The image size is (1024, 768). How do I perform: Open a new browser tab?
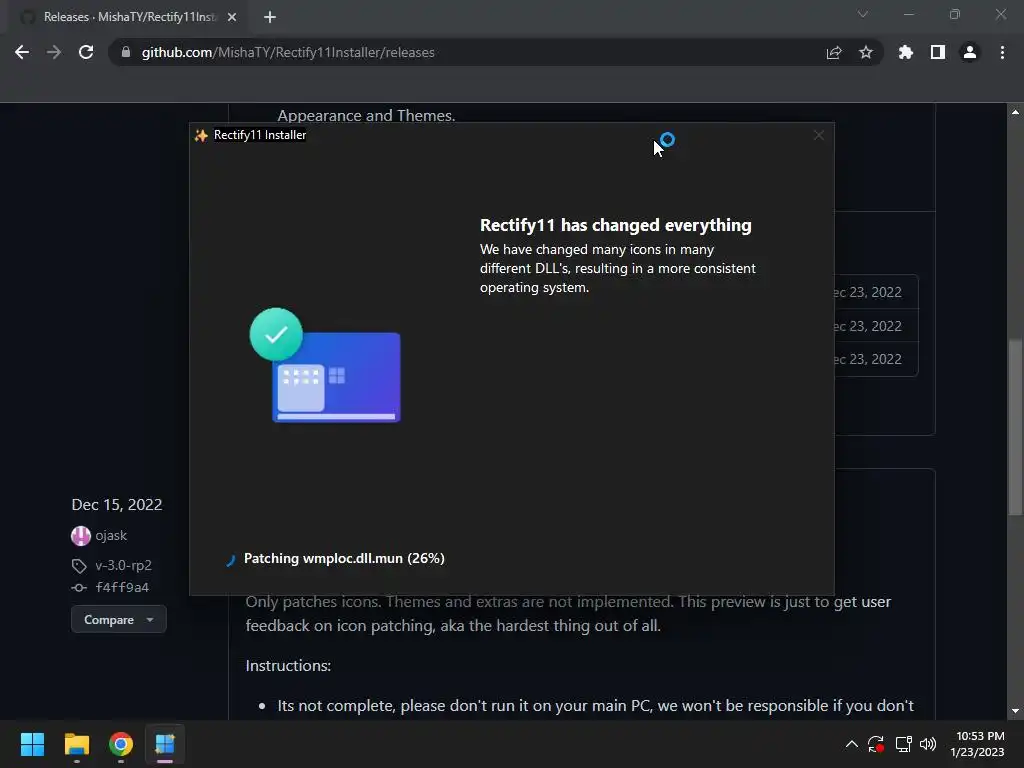point(270,17)
